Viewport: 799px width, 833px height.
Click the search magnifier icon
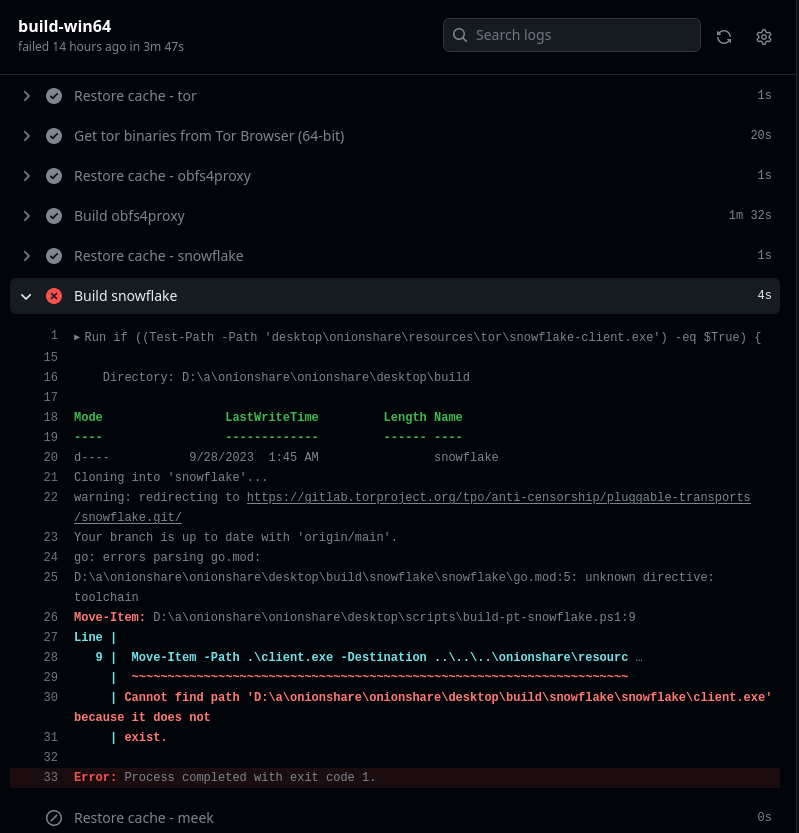pos(460,35)
